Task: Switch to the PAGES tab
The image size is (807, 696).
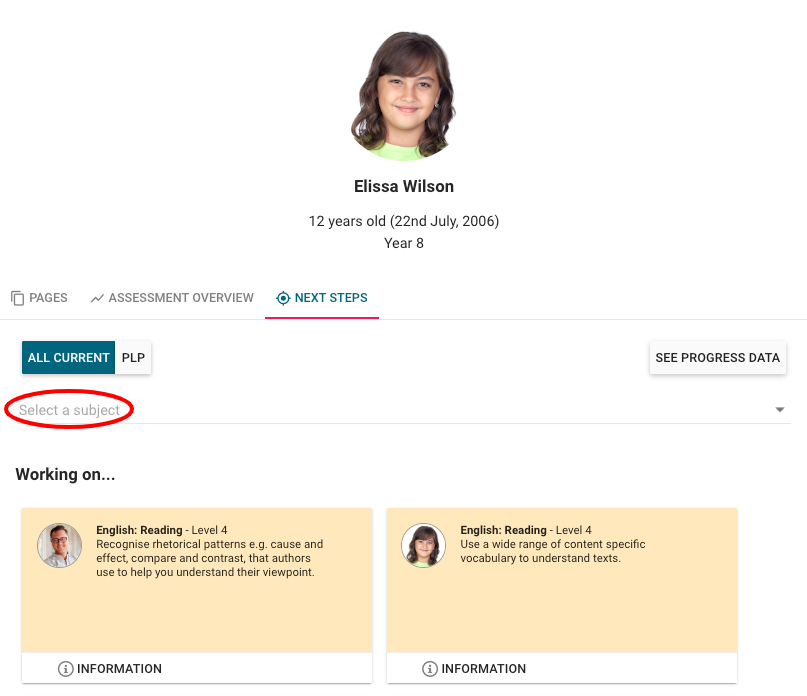Action: click(39, 298)
